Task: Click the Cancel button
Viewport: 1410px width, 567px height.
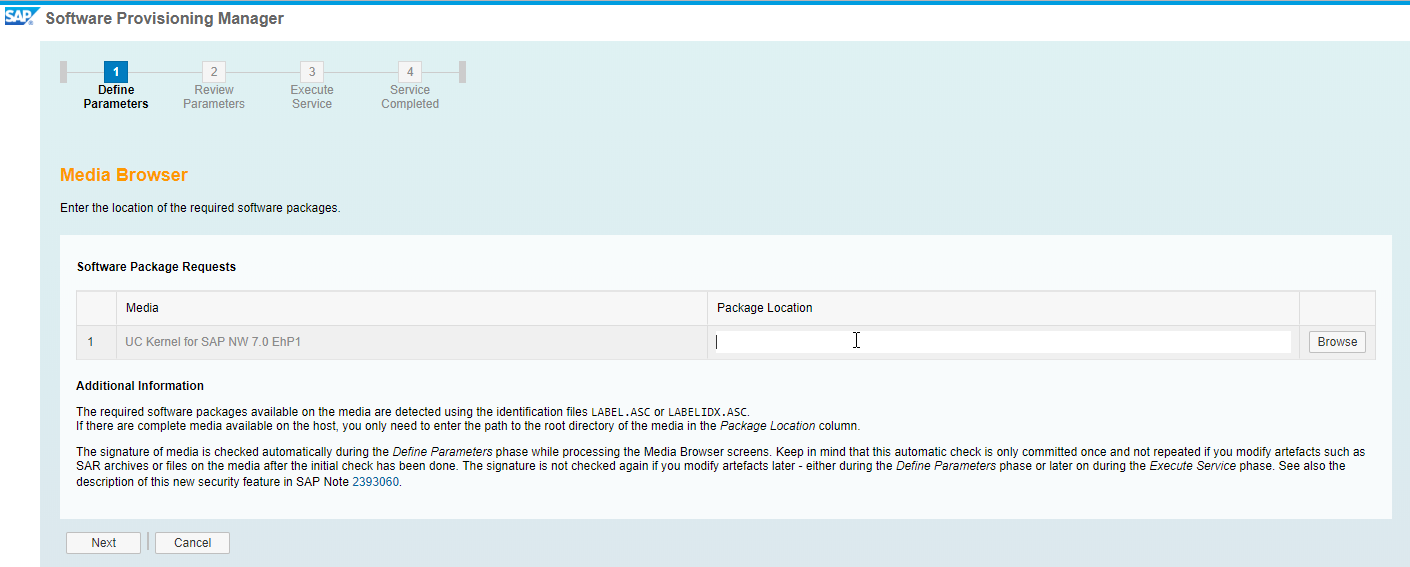Action: pyautogui.click(x=192, y=543)
